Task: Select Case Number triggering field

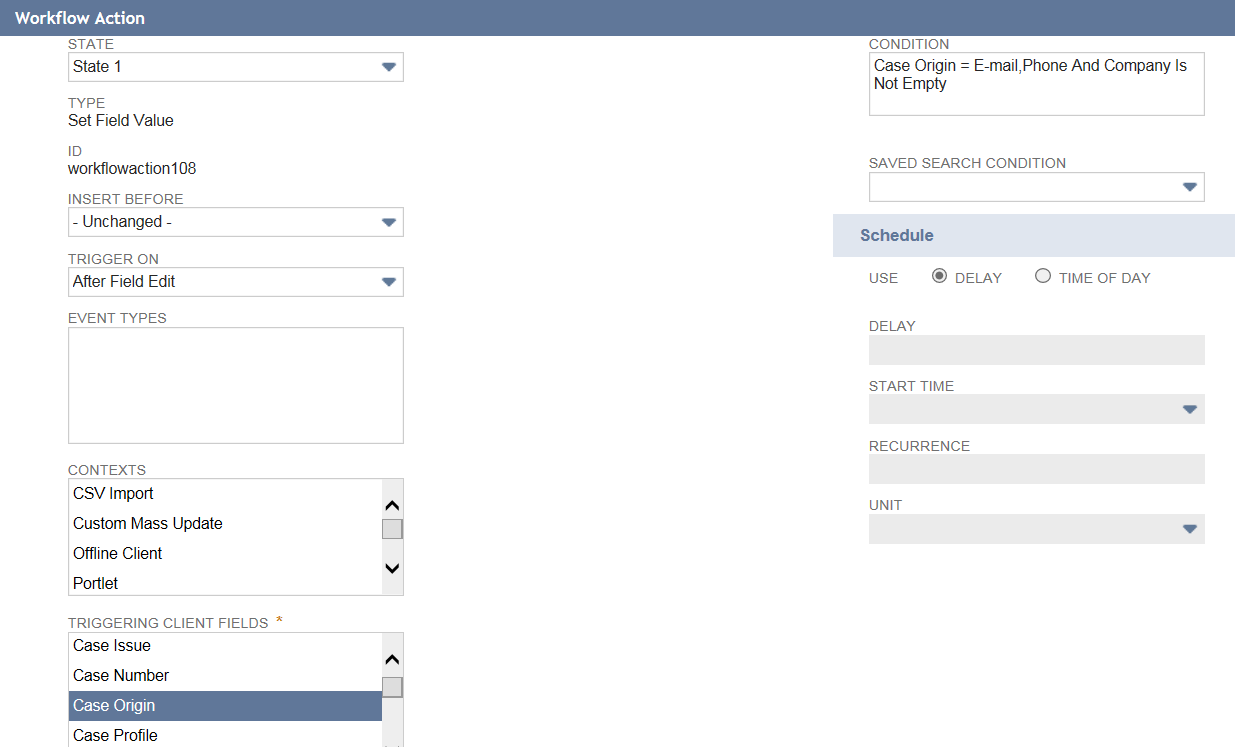Action: pyautogui.click(x=121, y=676)
